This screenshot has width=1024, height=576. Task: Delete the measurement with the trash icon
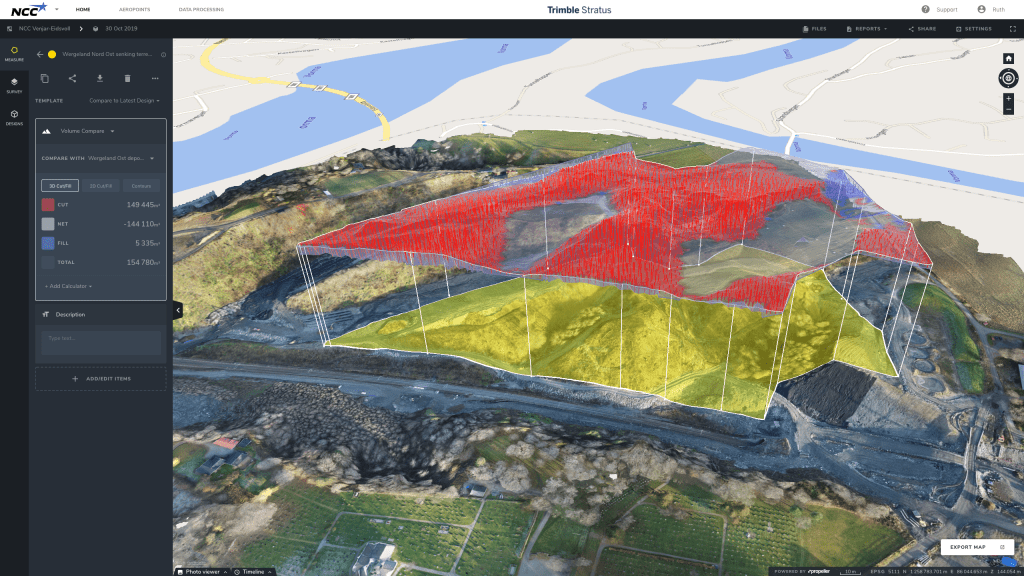(127, 78)
